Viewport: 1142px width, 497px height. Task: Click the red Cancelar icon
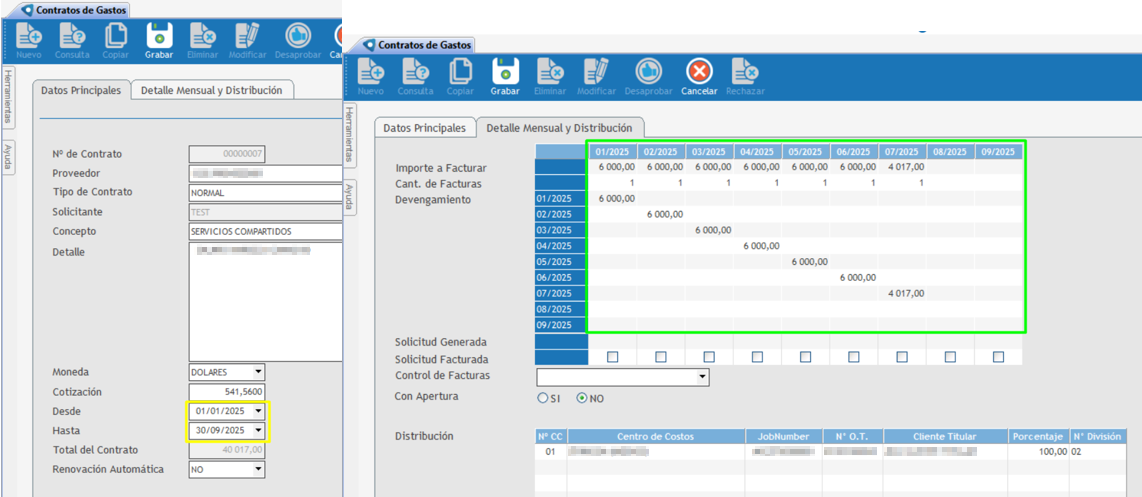699,73
